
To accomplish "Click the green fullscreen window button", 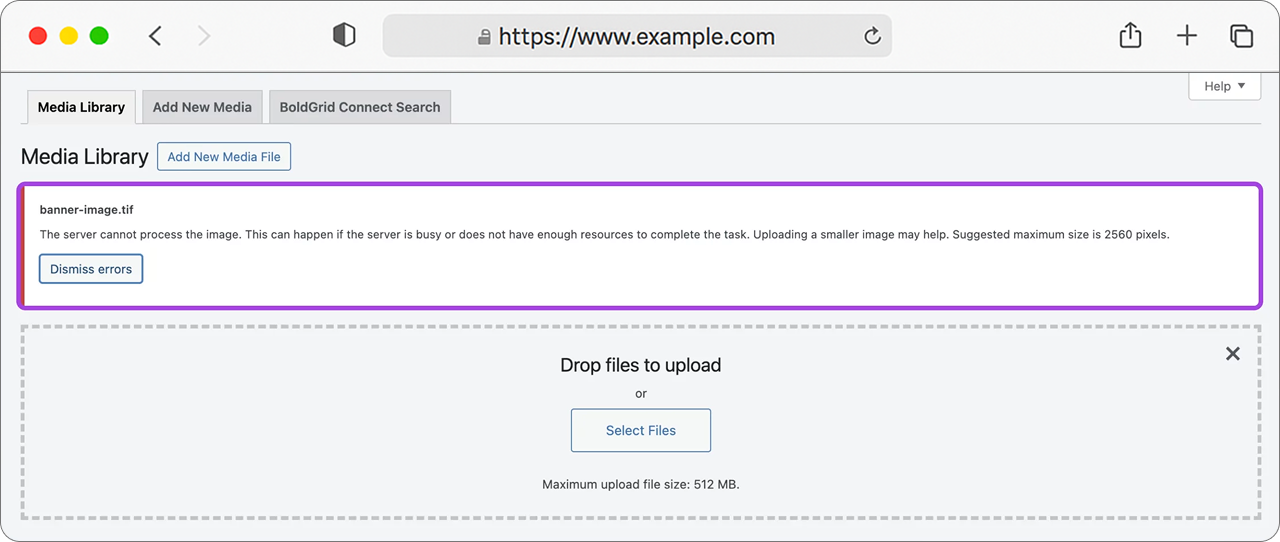I will pos(99,36).
